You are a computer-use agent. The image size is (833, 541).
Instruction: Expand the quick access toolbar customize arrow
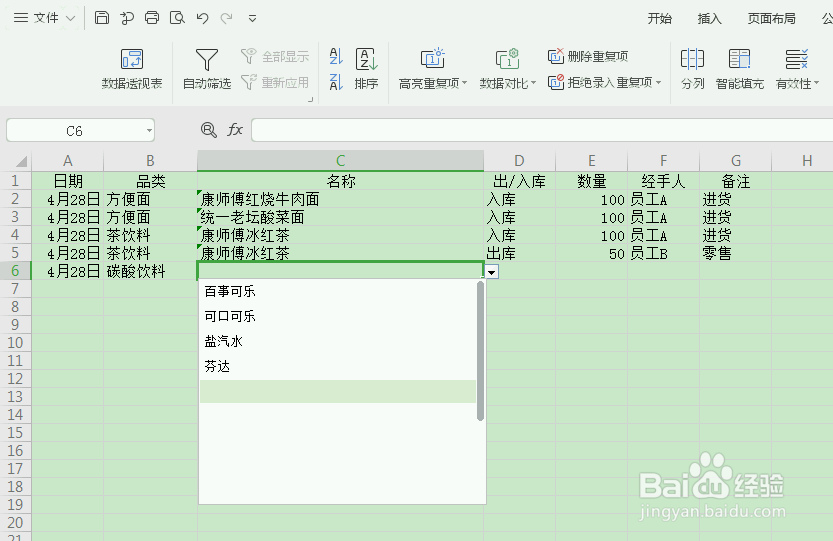252,19
